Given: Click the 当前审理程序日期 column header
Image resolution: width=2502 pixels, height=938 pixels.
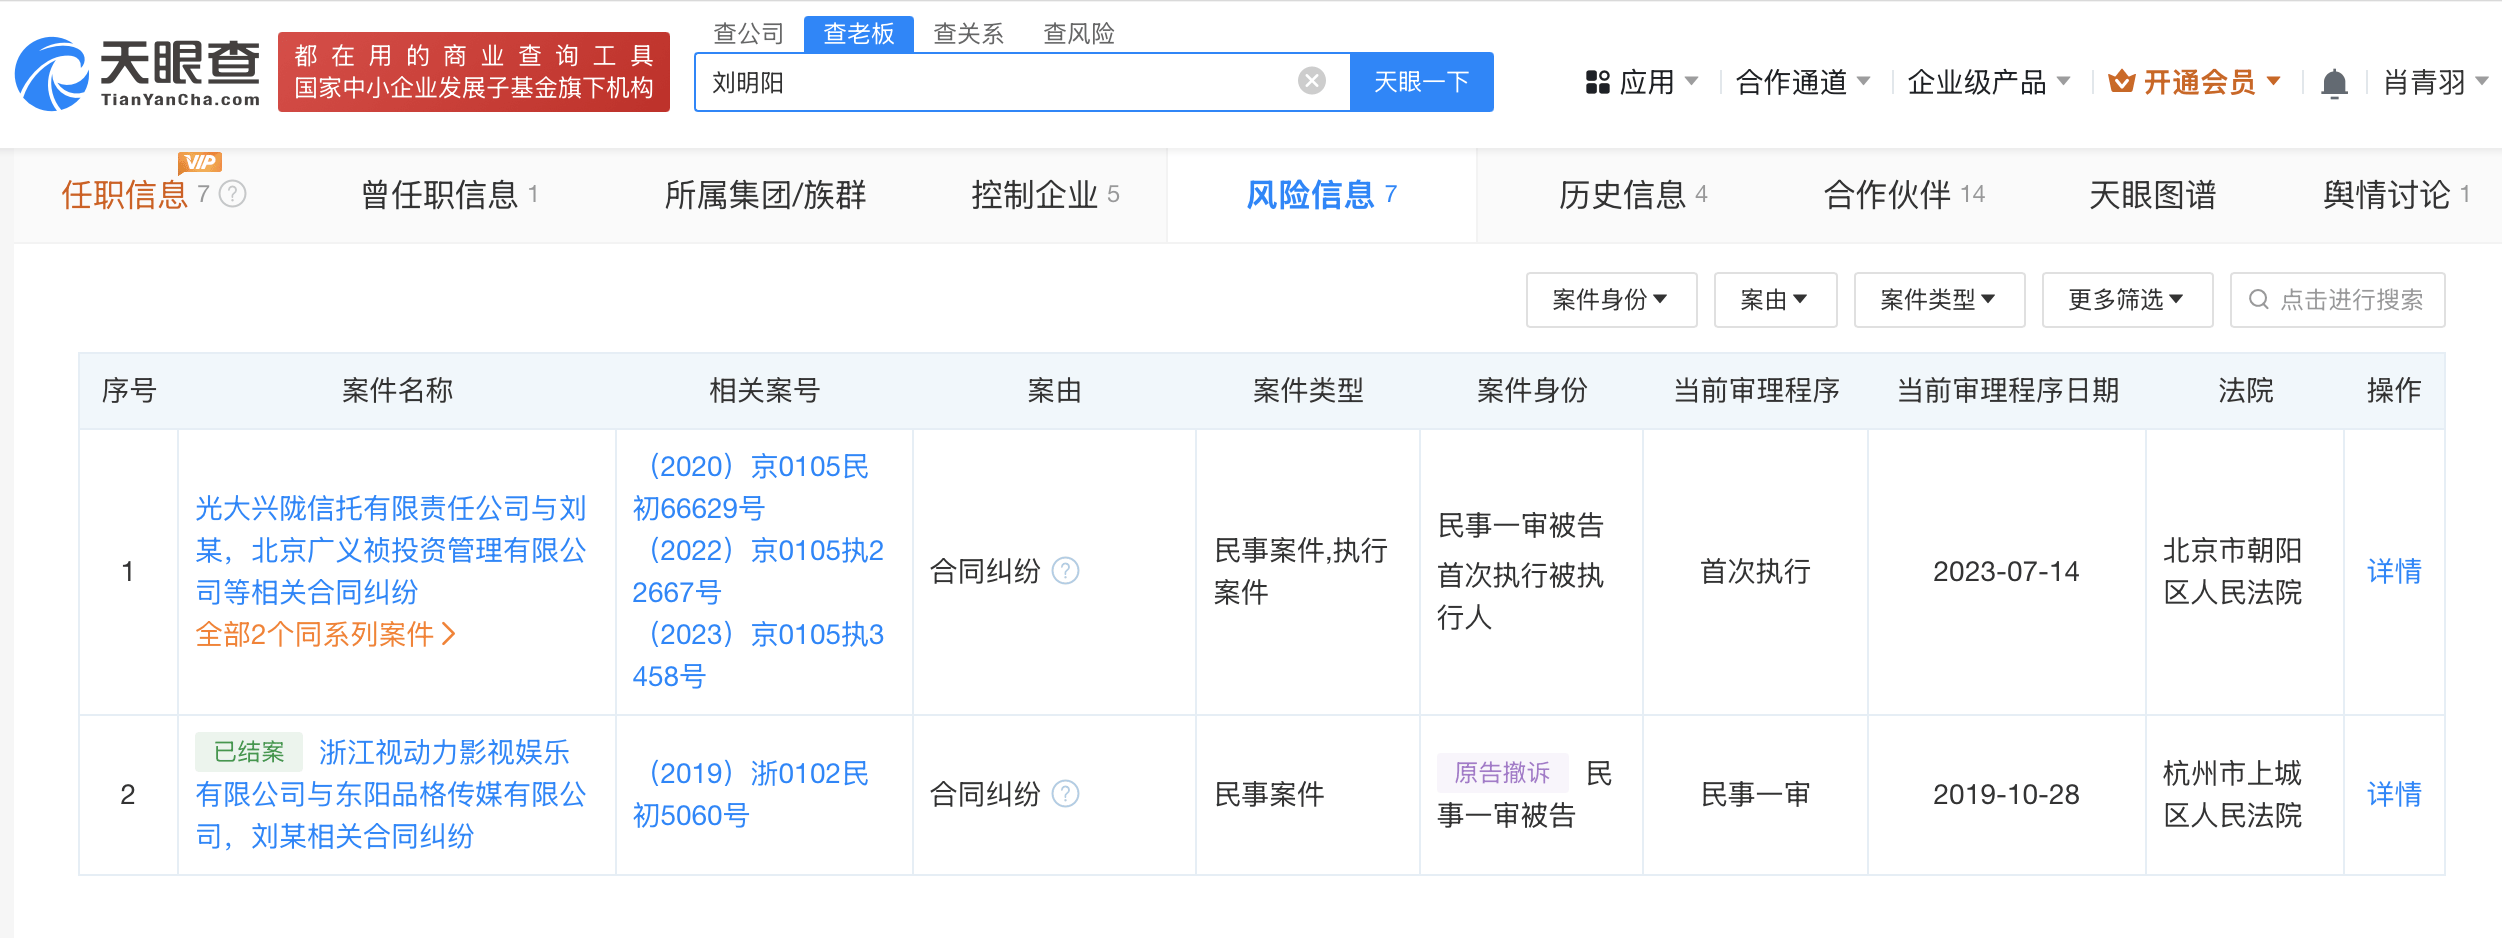Looking at the screenshot, I should pos(2008,390).
